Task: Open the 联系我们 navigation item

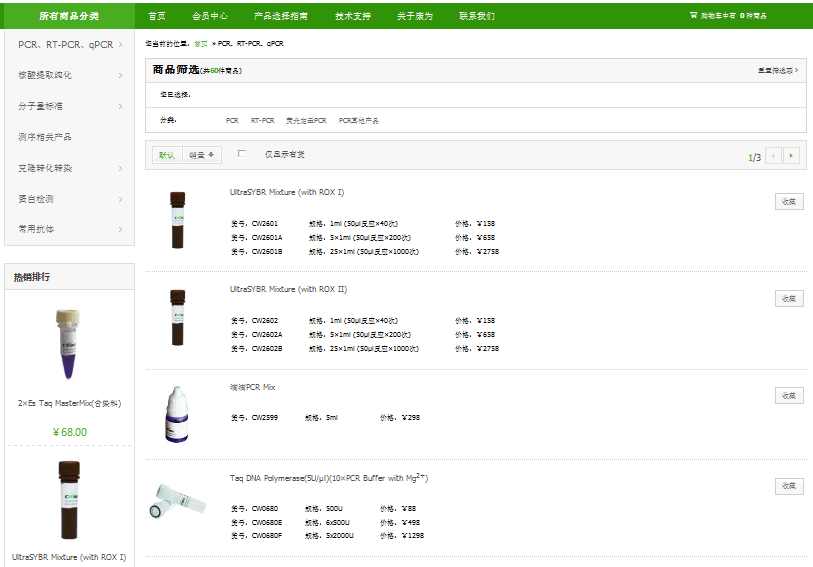Action: click(478, 16)
